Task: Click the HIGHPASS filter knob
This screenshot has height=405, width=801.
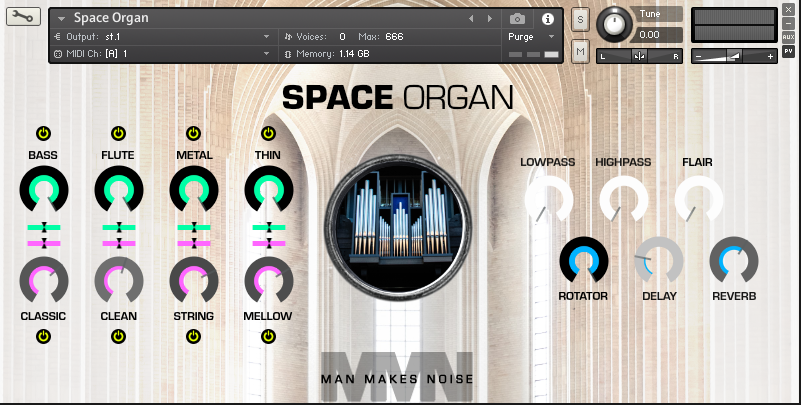Action: (624, 199)
